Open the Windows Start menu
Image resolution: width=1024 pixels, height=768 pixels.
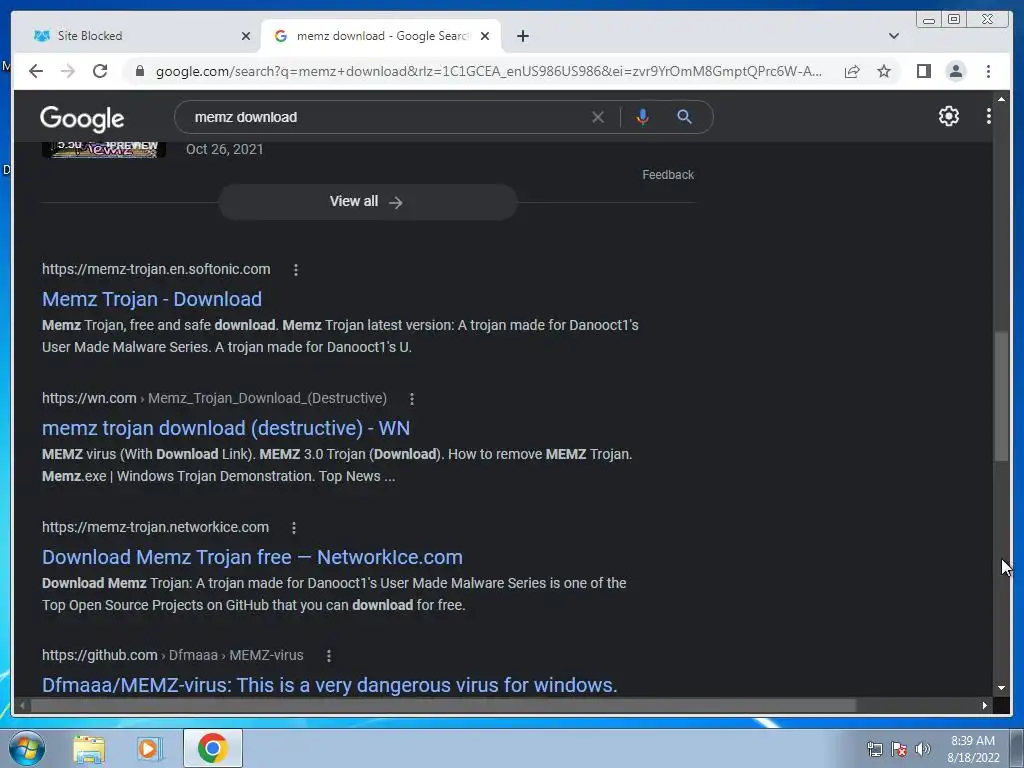pos(27,748)
